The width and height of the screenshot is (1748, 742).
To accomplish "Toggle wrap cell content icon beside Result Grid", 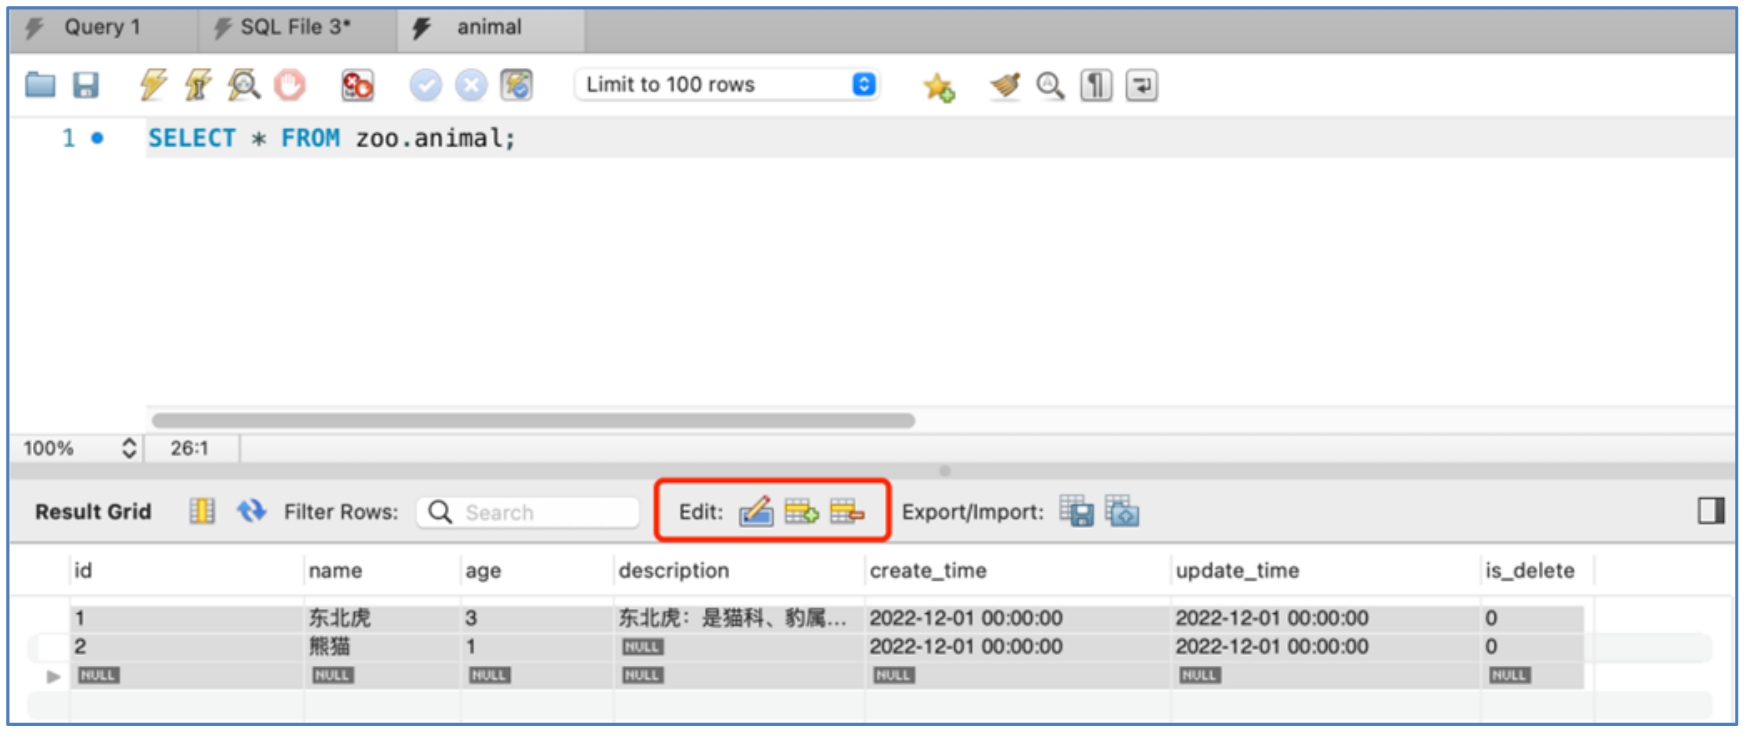I will (202, 512).
